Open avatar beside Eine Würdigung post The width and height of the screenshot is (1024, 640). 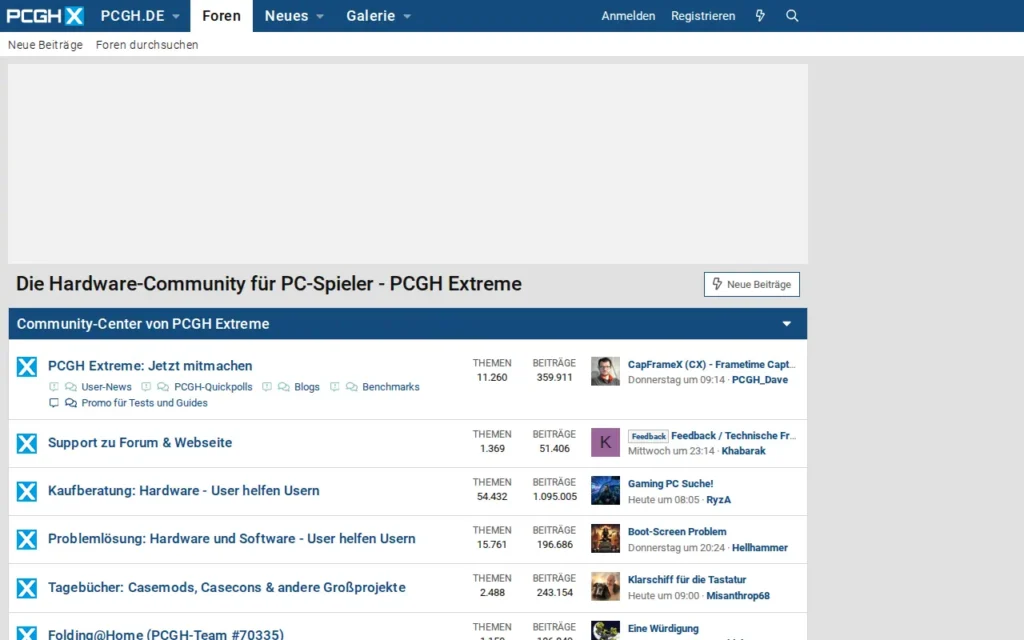click(605, 630)
